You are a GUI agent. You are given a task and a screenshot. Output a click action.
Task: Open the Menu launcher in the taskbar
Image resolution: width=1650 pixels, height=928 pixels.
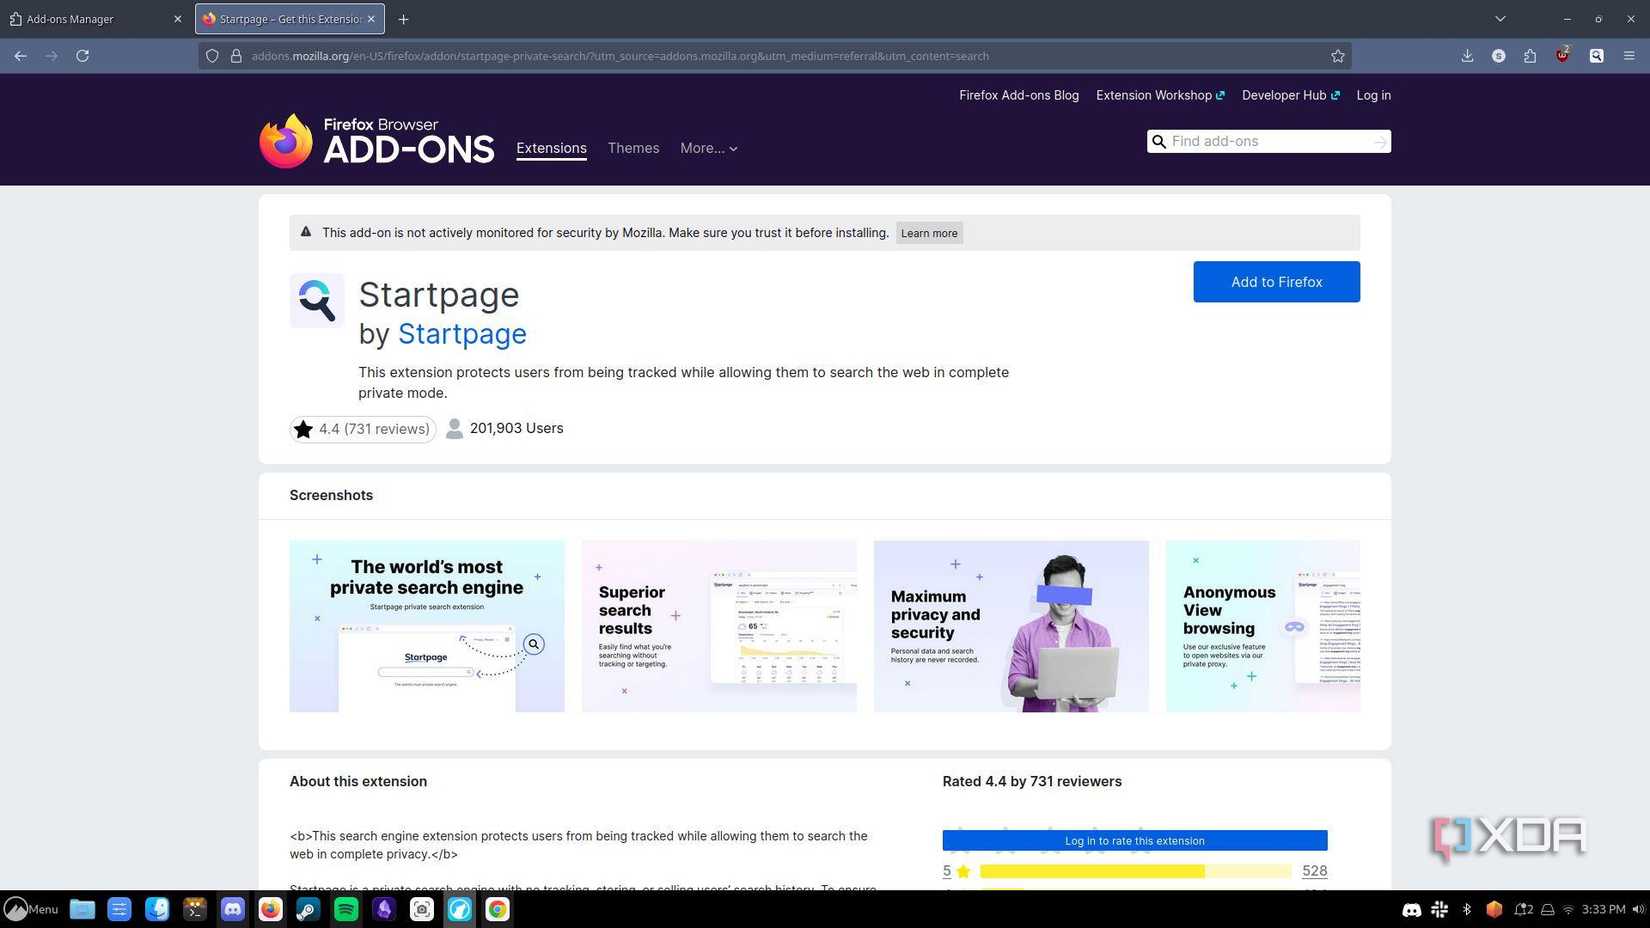[31, 909]
